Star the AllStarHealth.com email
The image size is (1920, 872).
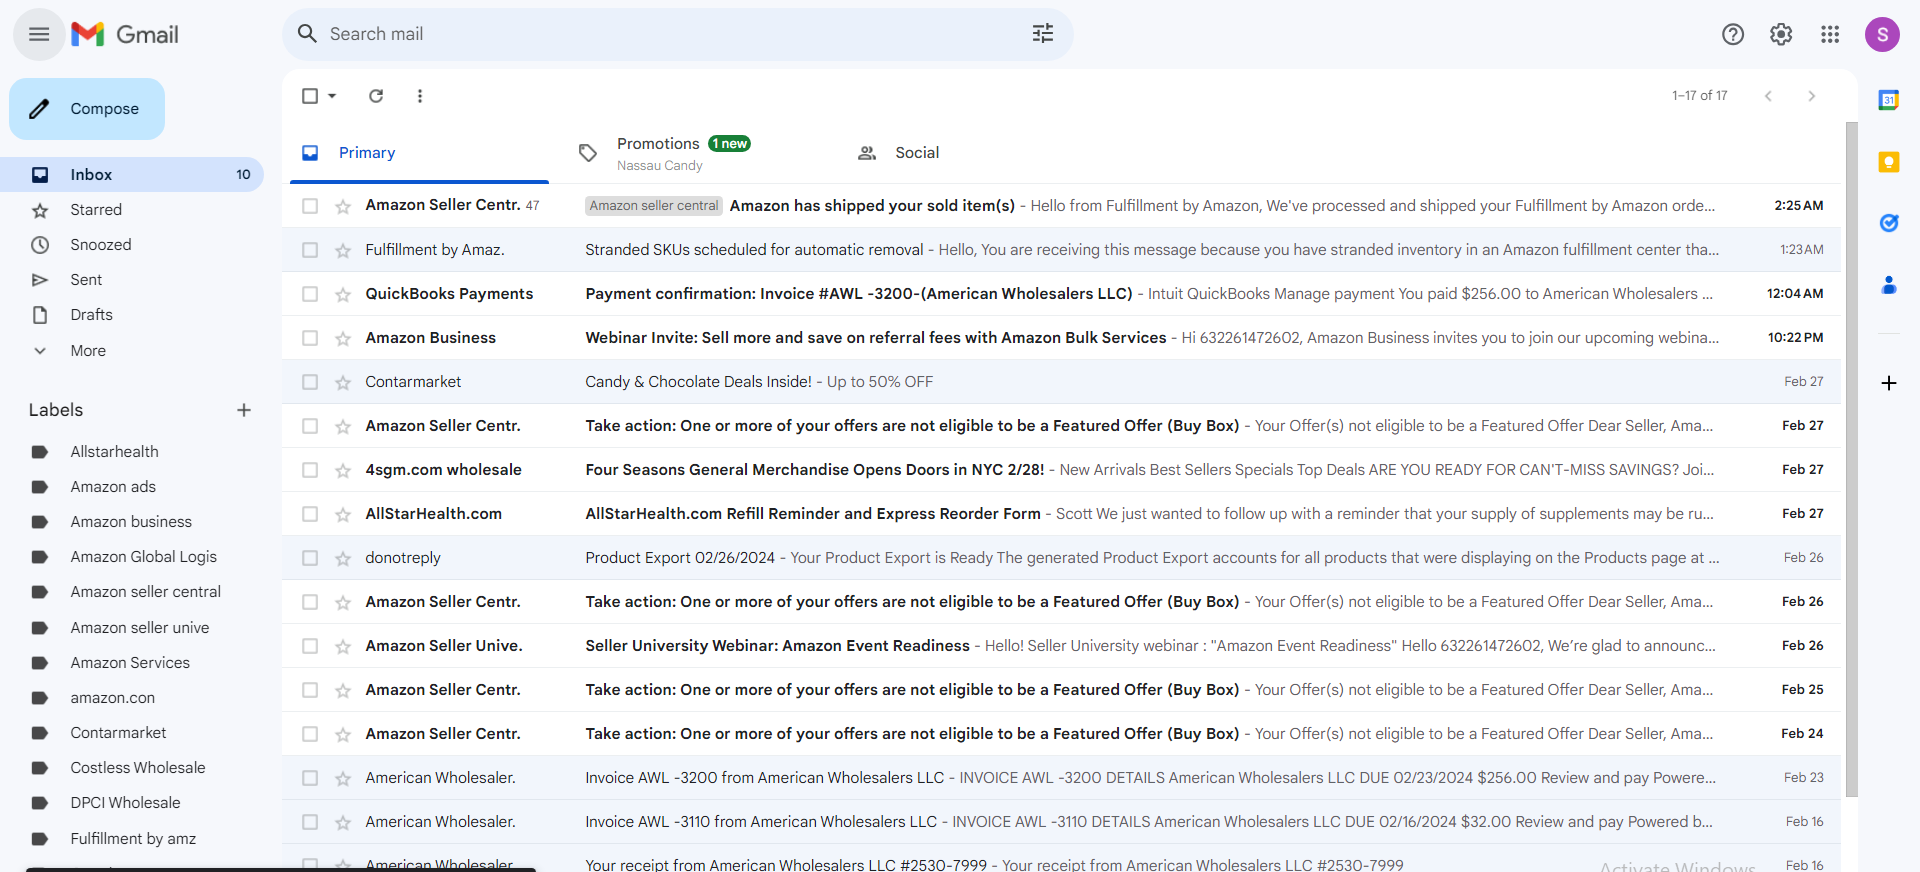pyautogui.click(x=343, y=514)
